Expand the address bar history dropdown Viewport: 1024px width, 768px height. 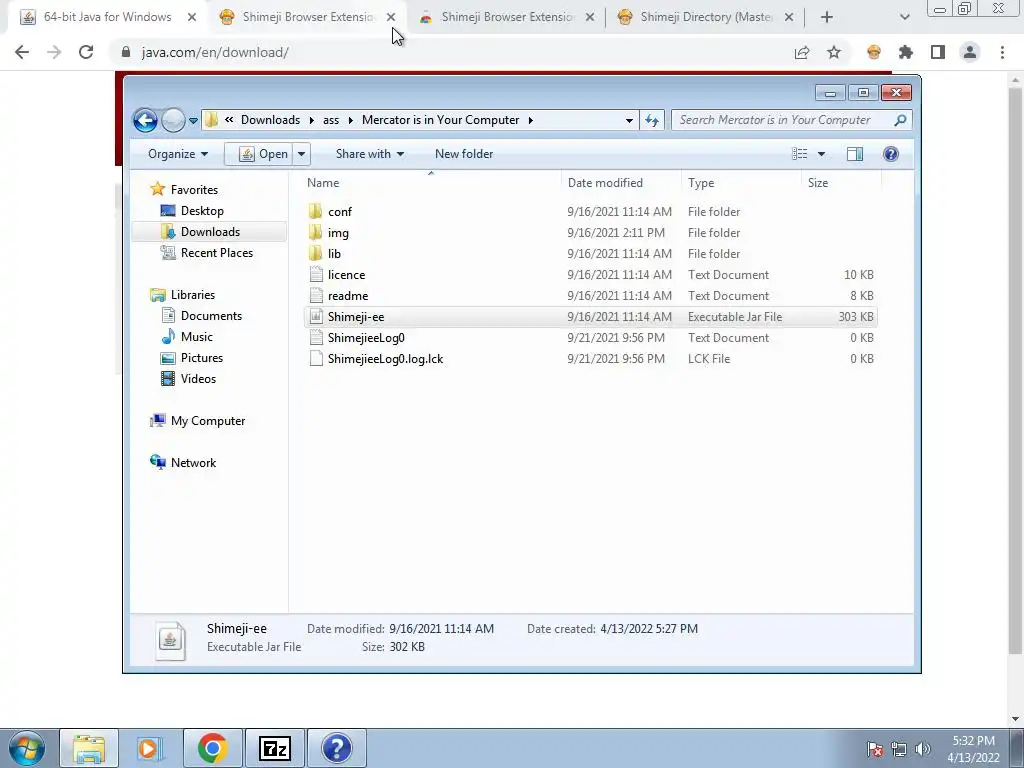(629, 120)
